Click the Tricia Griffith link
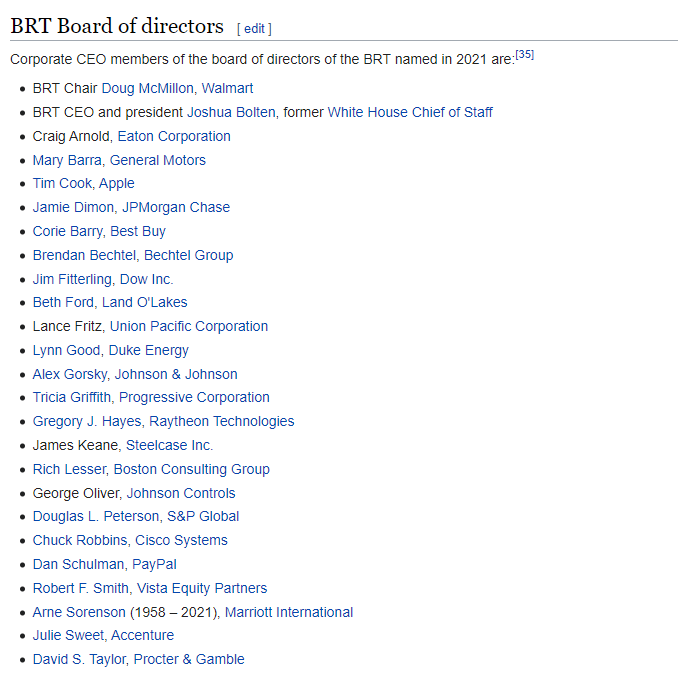The image size is (678, 682). tap(72, 397)
